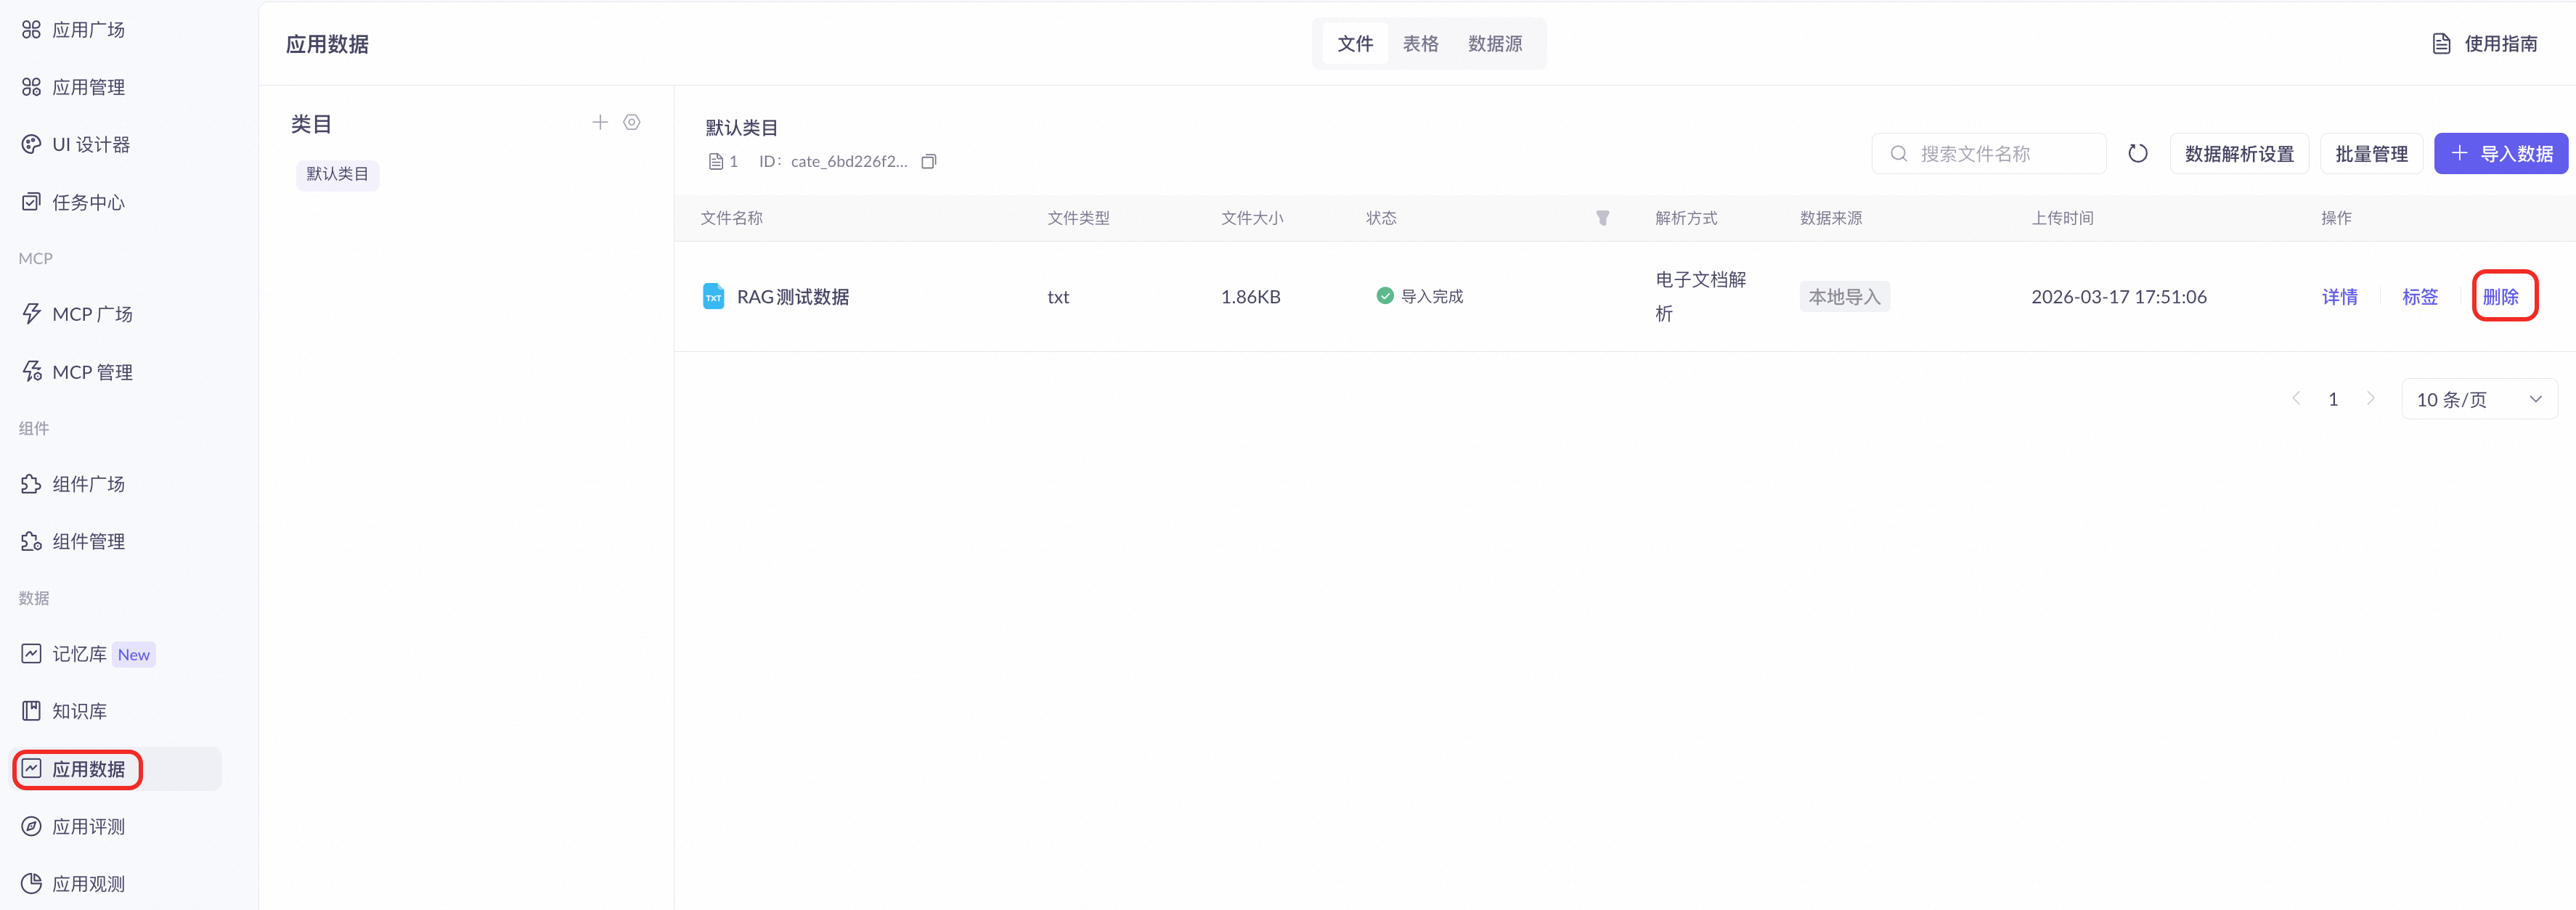Go to 记忆库 in the sidebar
This screenshot has width=2576, height=910.
pyautogui.click(x=79, y=653)
